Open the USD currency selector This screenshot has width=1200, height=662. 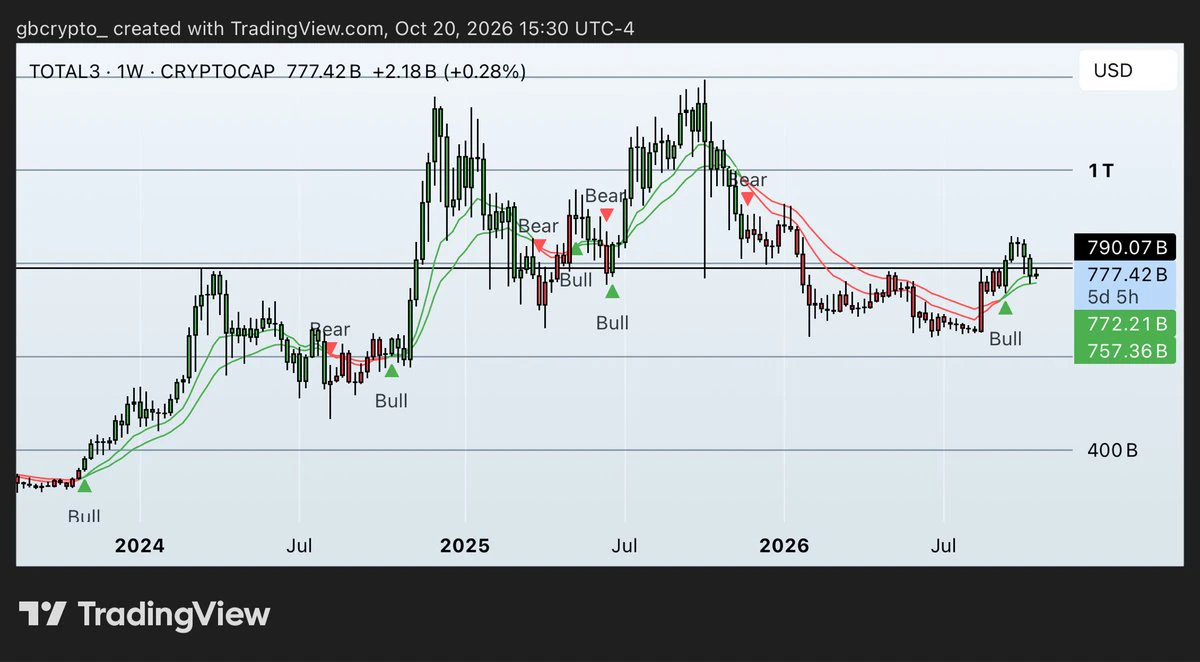click(1127, 71)
